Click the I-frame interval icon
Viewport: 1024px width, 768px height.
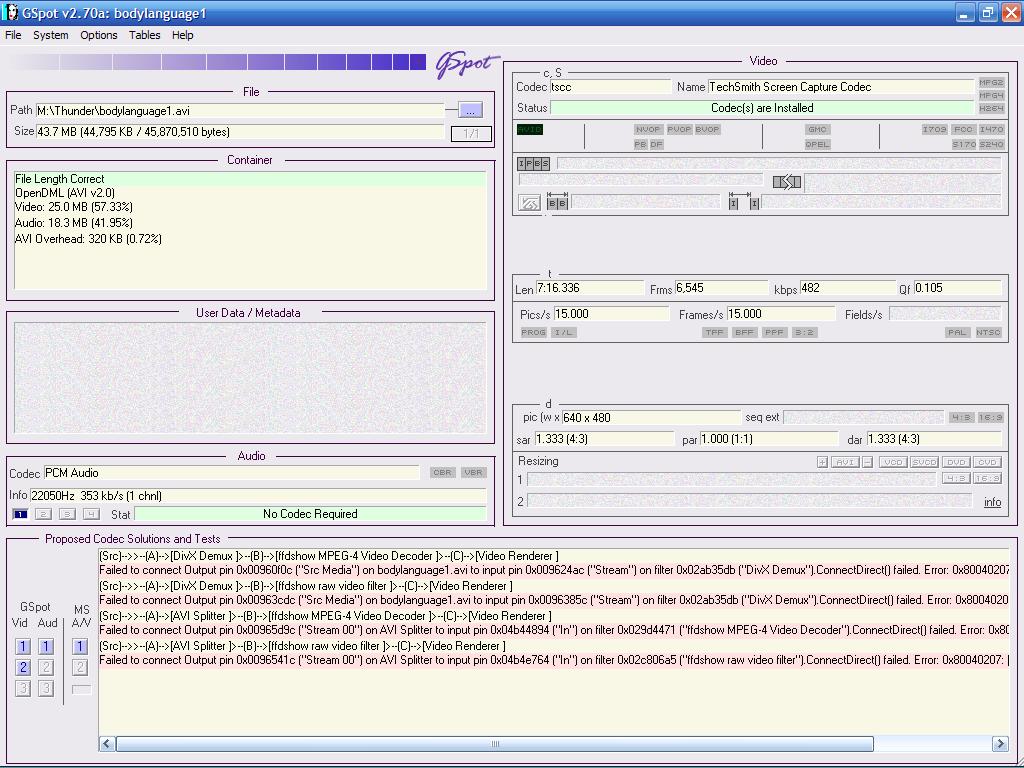743,201
